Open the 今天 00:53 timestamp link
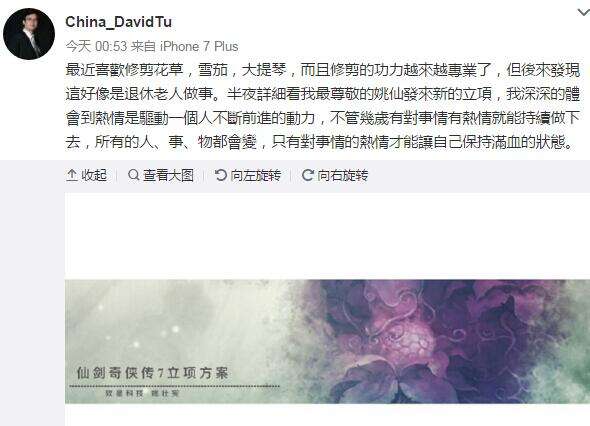Screen dimensions: 590x426 click(96, 46)
